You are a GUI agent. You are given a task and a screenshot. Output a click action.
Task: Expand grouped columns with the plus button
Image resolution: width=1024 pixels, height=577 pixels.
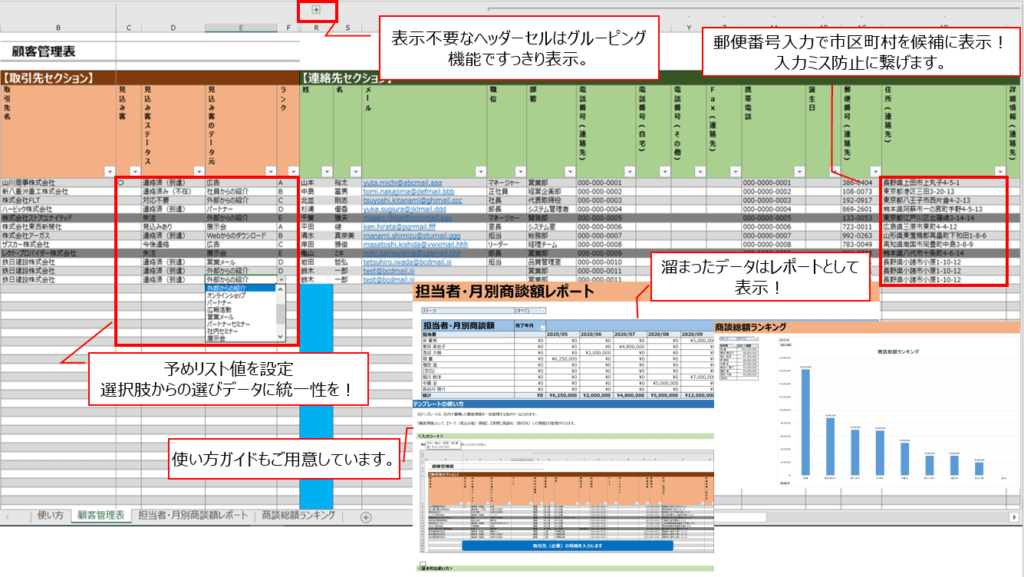click(316, 10)
